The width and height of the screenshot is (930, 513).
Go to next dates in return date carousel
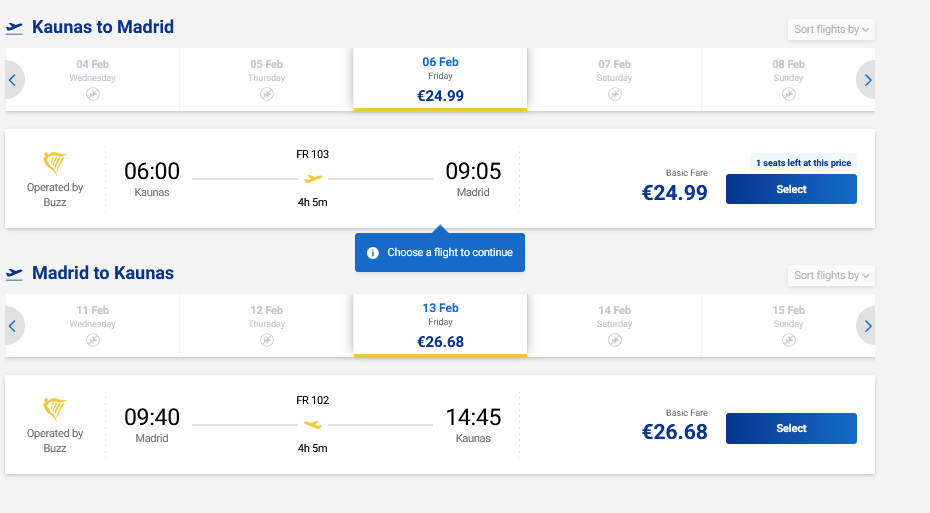pos(867,326)
